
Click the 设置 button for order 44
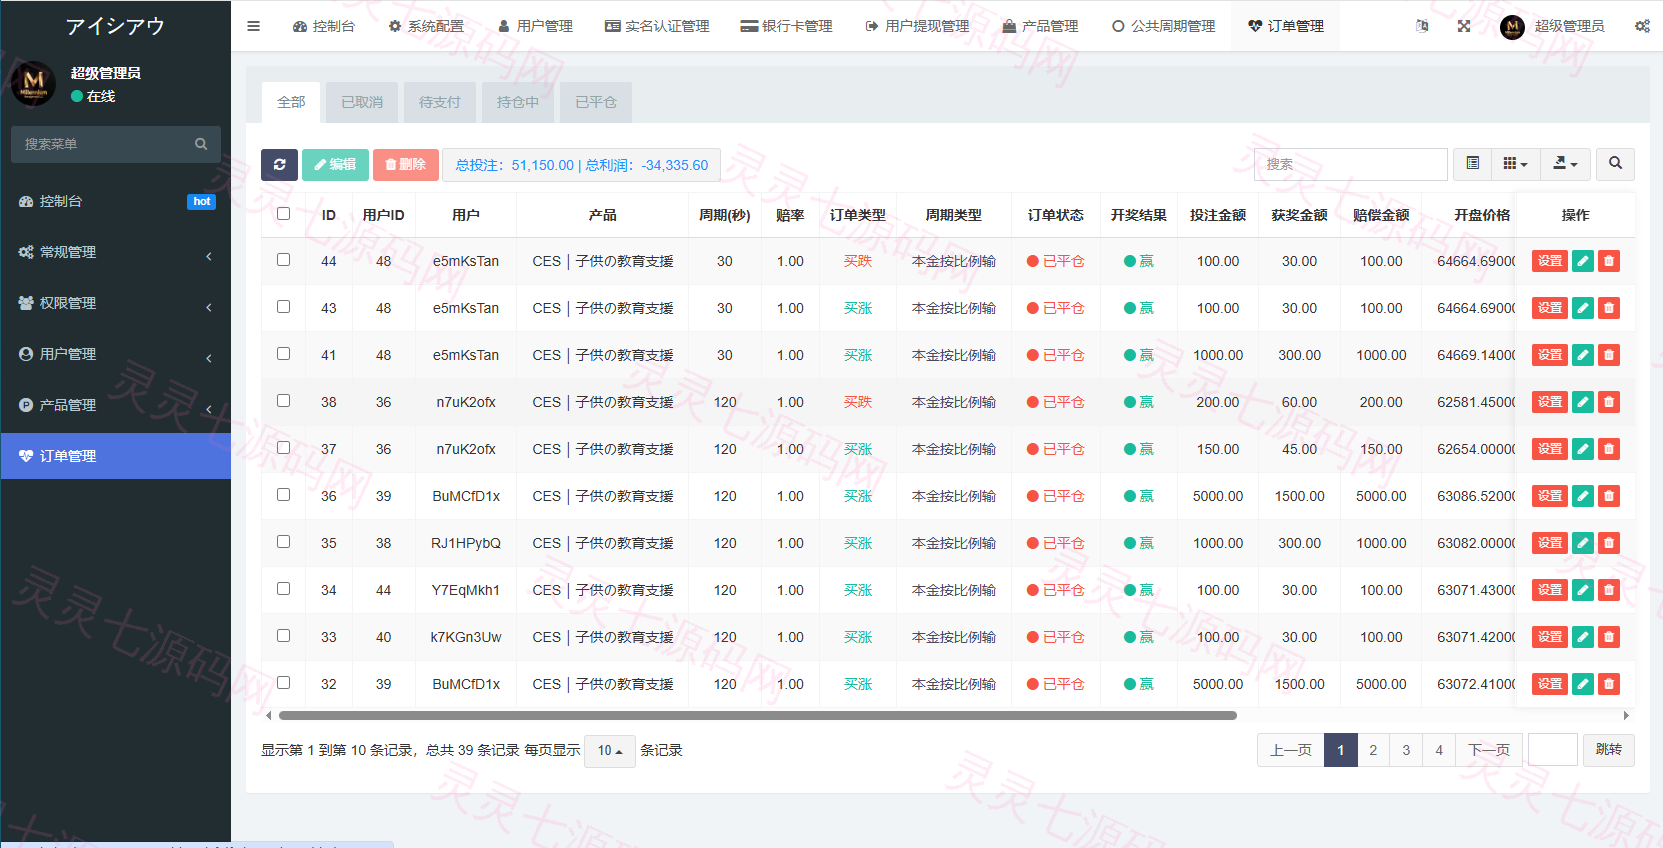1550,261
